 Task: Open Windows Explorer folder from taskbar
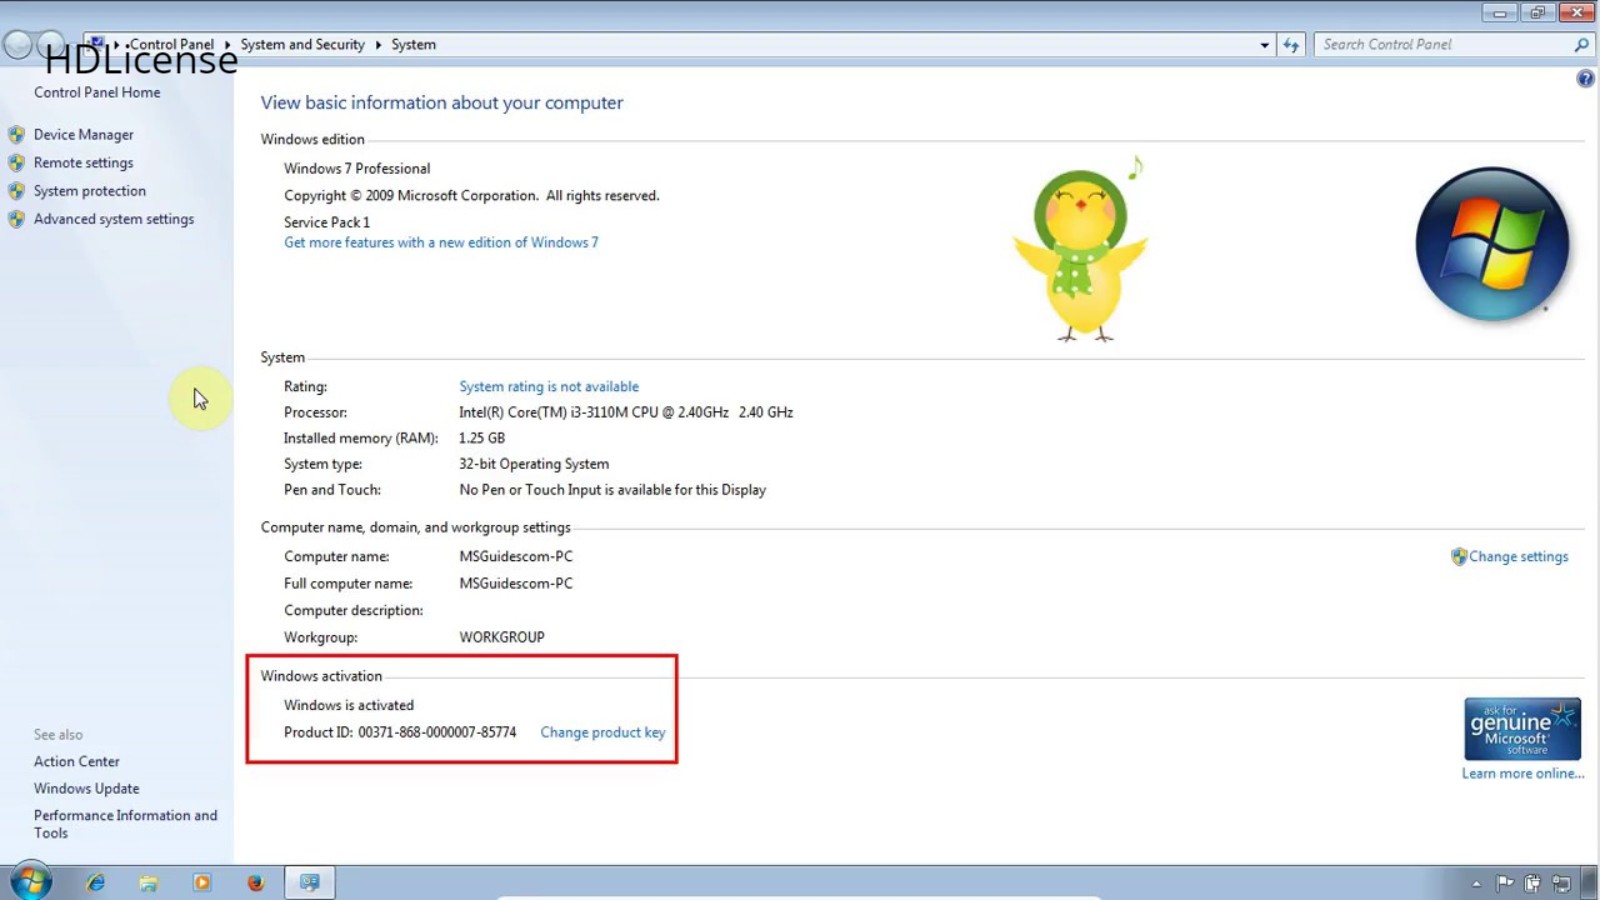coord(149,882)
